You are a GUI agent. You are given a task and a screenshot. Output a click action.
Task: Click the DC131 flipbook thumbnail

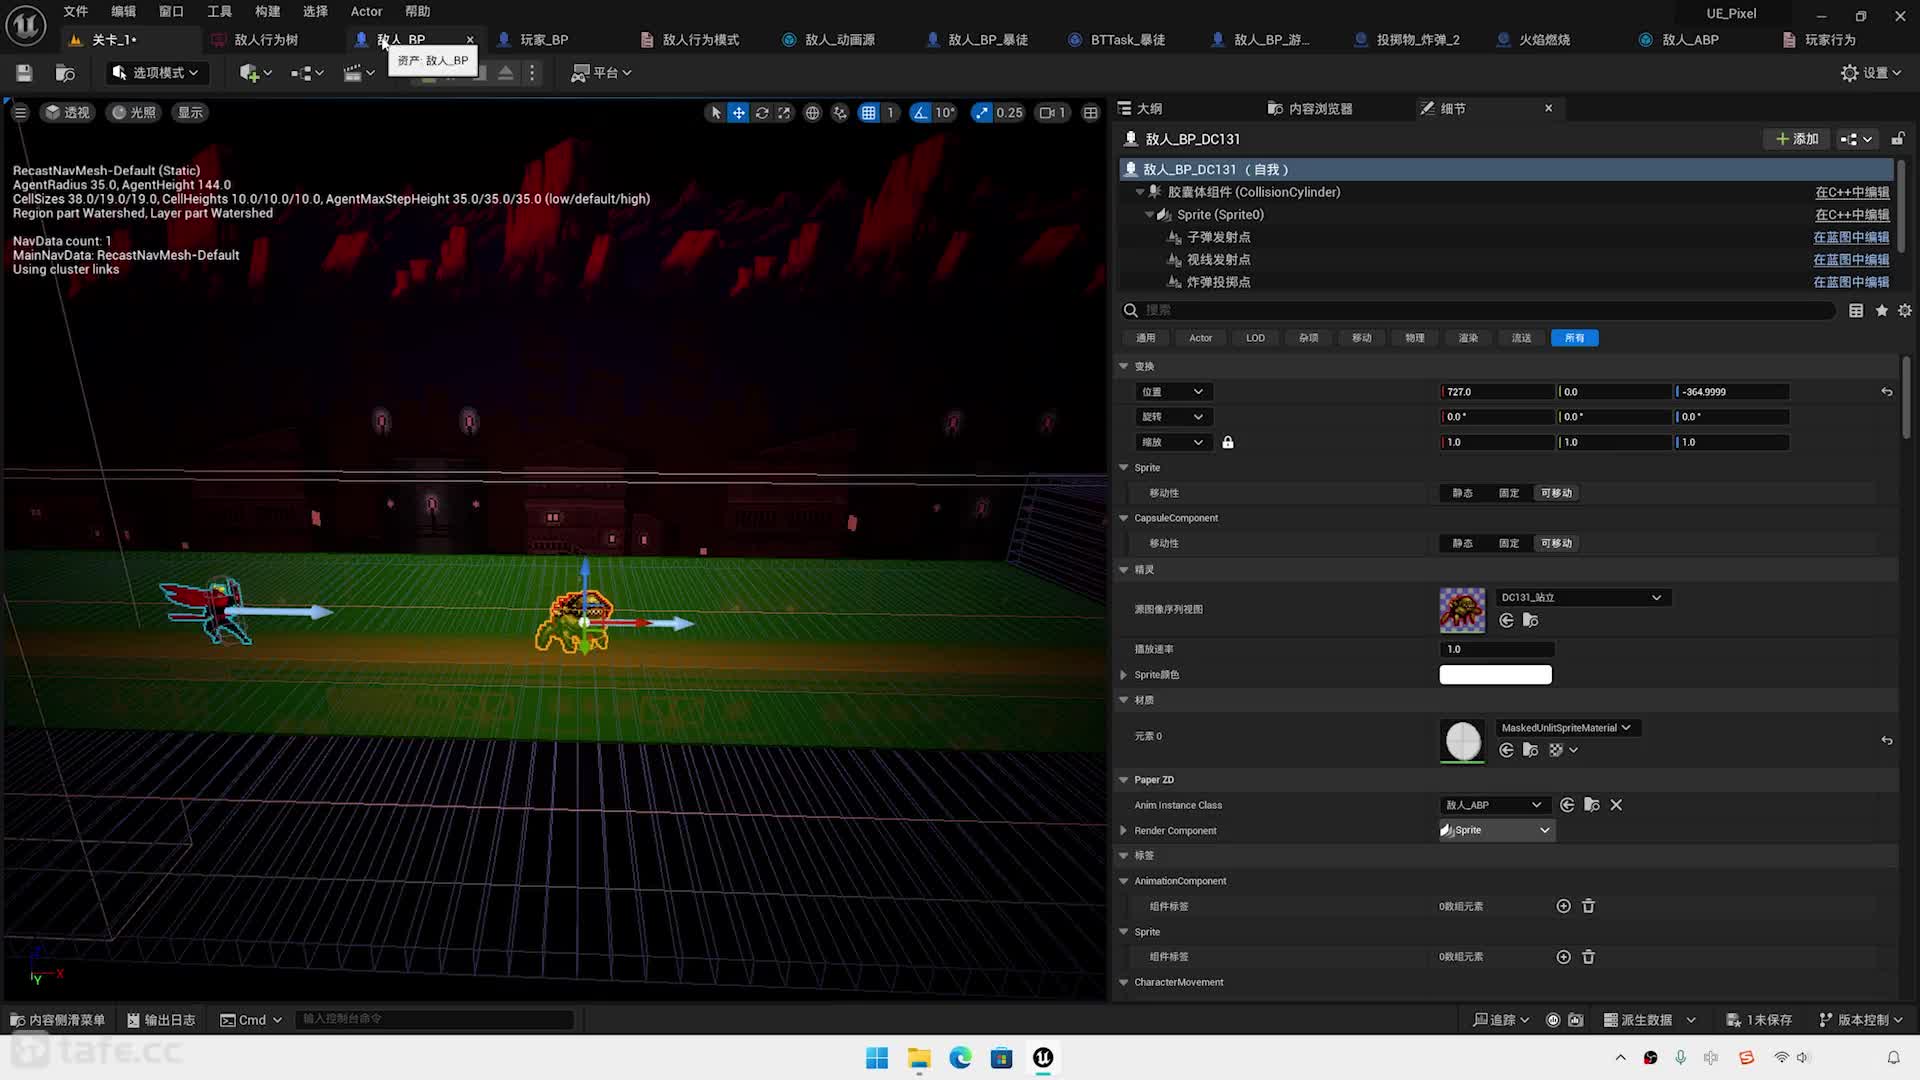(x=1462, y=610)
